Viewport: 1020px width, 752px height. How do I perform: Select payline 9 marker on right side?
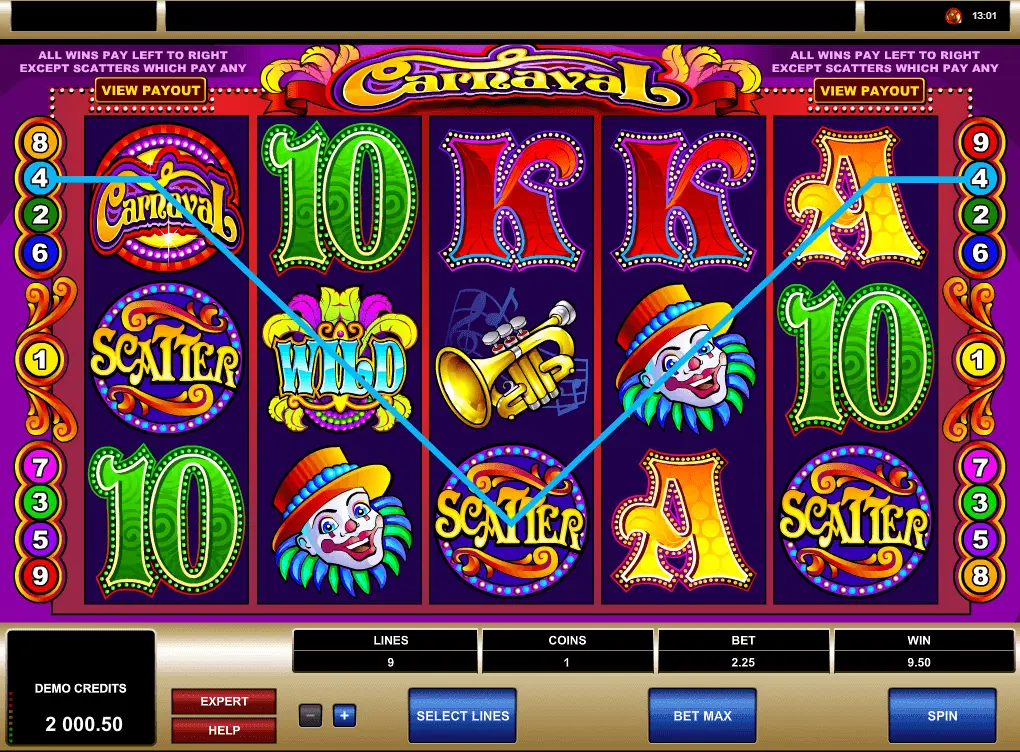[x=980, y=142]
